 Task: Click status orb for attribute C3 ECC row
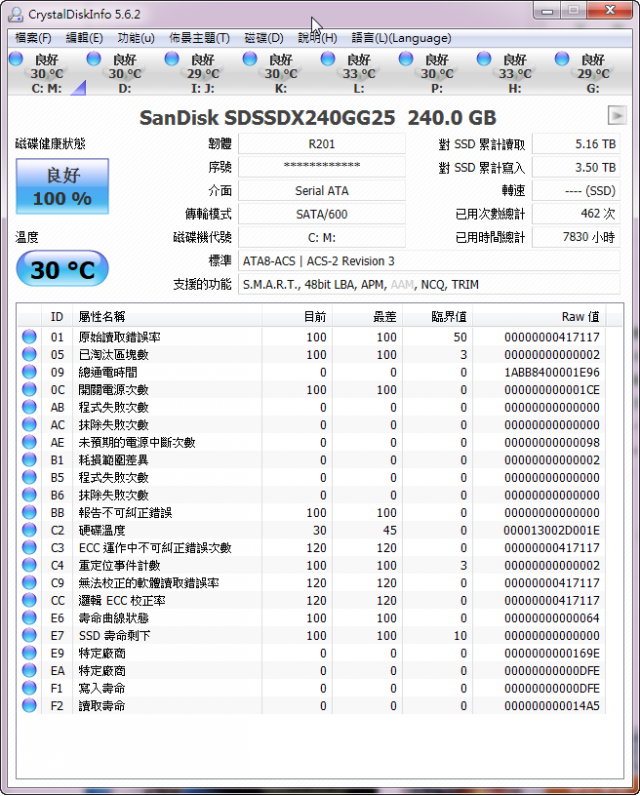(29, 548)
